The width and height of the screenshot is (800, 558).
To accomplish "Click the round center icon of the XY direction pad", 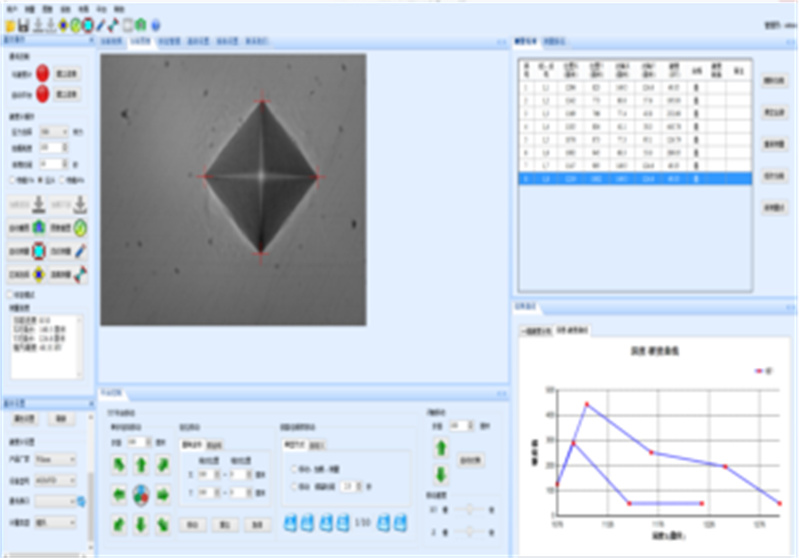I will tap(141, 494).
